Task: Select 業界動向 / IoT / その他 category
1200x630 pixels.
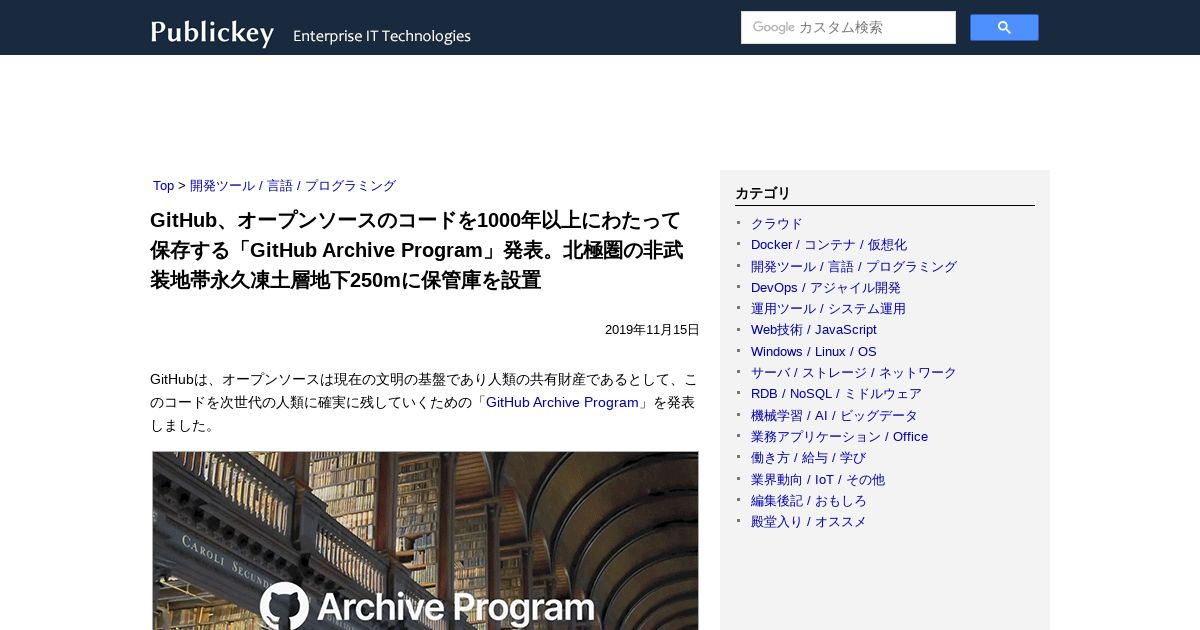Action: (818, 479)
